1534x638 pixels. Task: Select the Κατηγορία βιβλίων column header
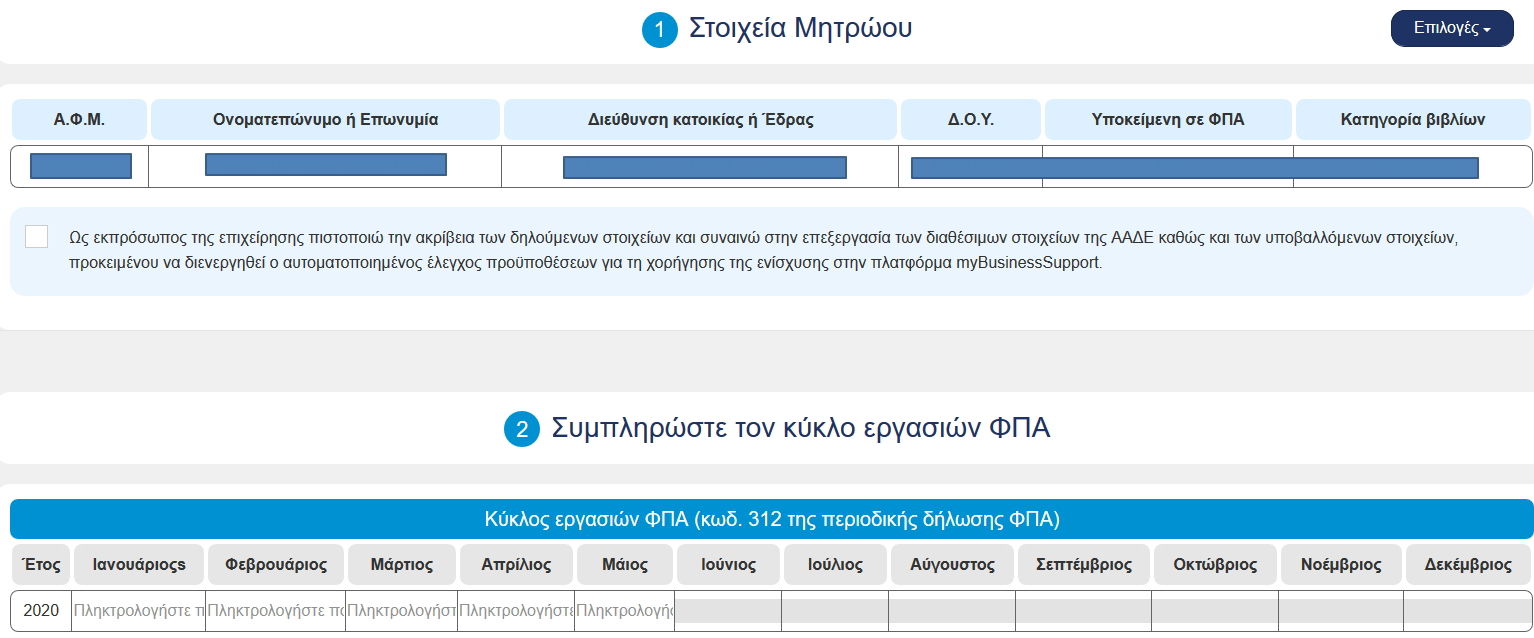[1412, 120]
